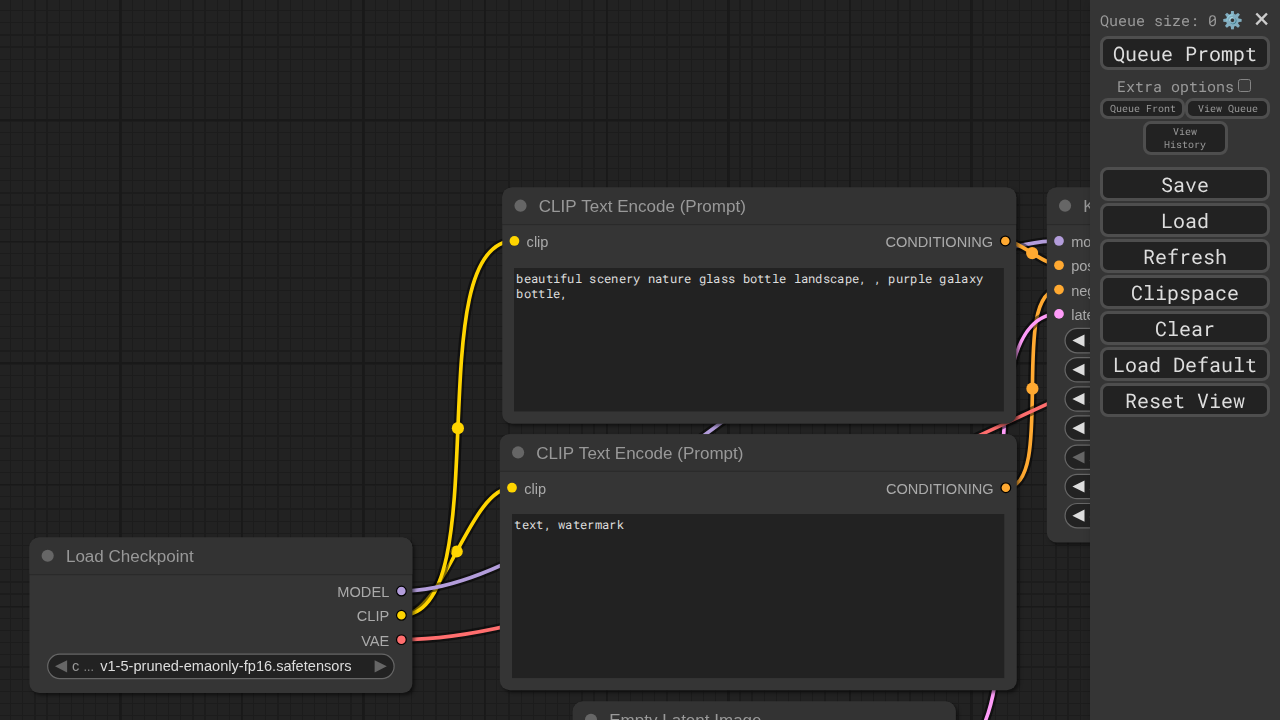Screen dimensions: 1280x720
Task: Collapse the top CLIP Text Encode node dot
Action: click(x=520, y=206)
